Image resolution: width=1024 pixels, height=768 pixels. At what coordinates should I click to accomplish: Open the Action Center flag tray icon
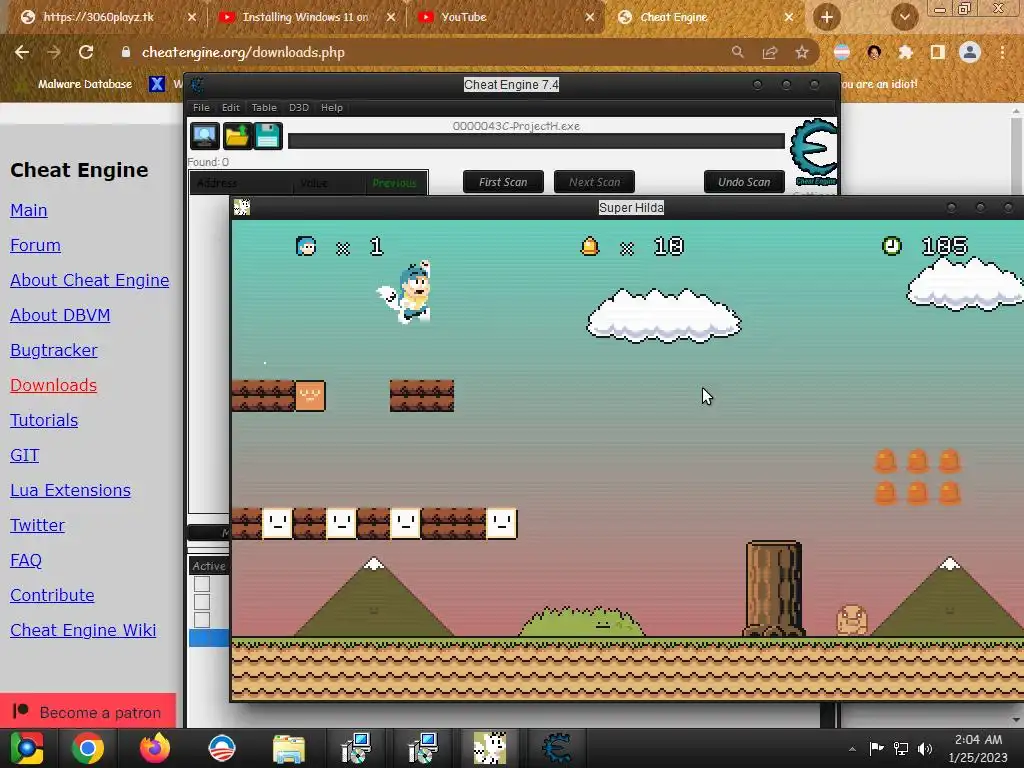click(876, 748)
